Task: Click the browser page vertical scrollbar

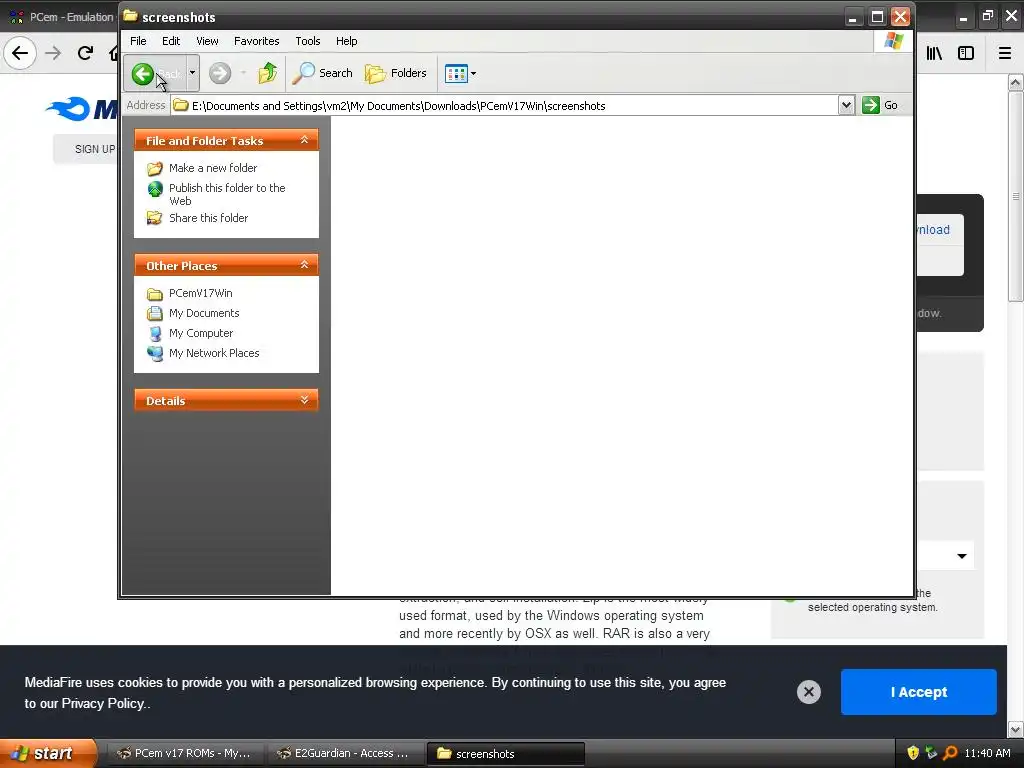Action: click(x=1015, y=196)
